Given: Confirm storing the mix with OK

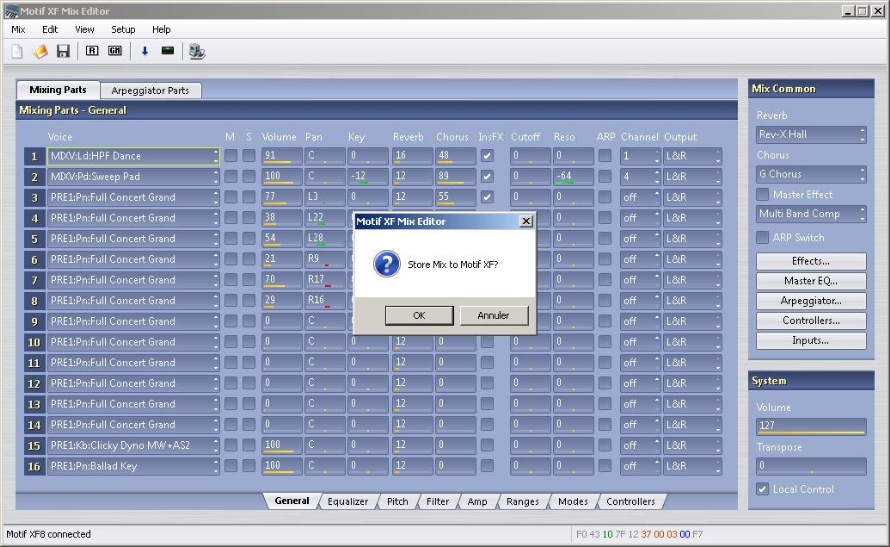Looking at the screenshot, I should 419,315.
